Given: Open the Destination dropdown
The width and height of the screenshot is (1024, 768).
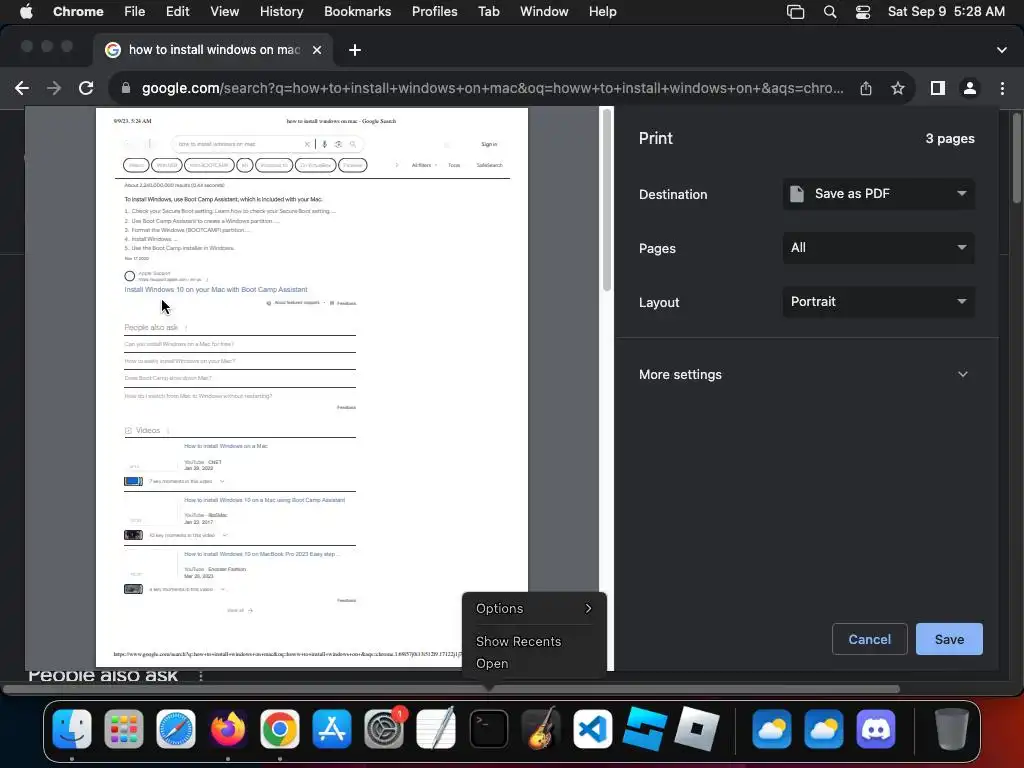Looking at the screenshot, I should click(878, 194).
